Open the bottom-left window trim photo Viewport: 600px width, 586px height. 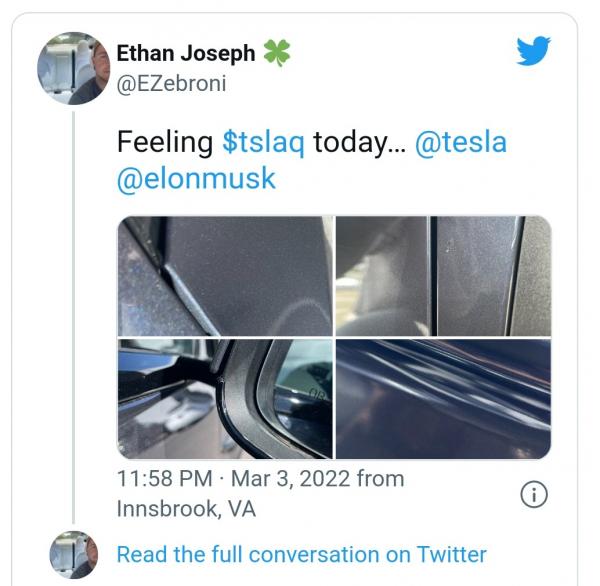[225, 399]
